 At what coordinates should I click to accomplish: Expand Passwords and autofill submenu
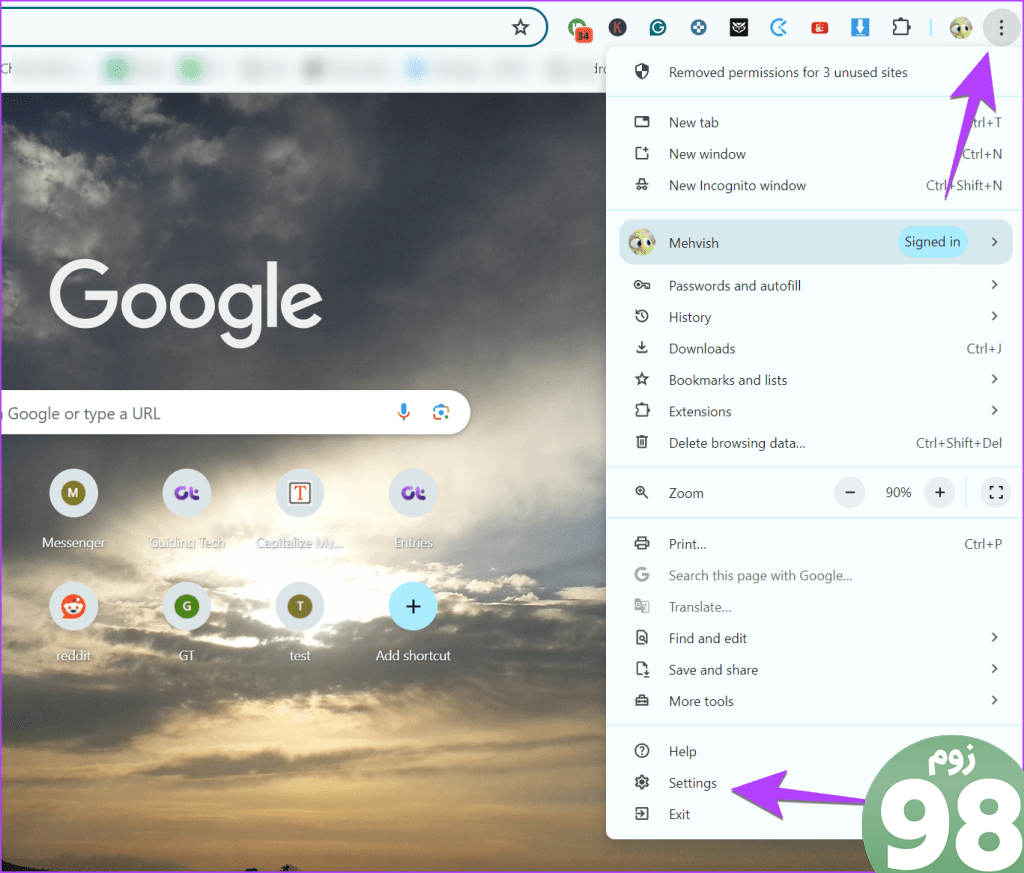814,285
